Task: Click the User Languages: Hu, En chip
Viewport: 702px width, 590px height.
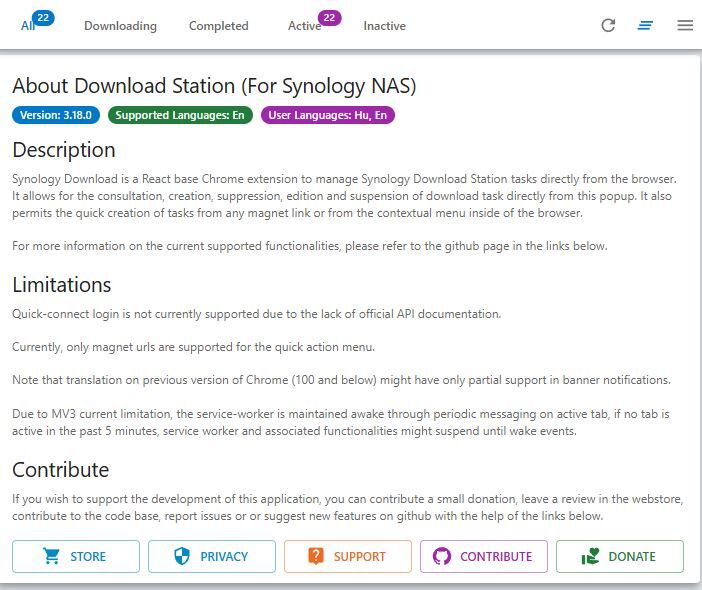Action: pyautogui.click(x=328, y=115)
